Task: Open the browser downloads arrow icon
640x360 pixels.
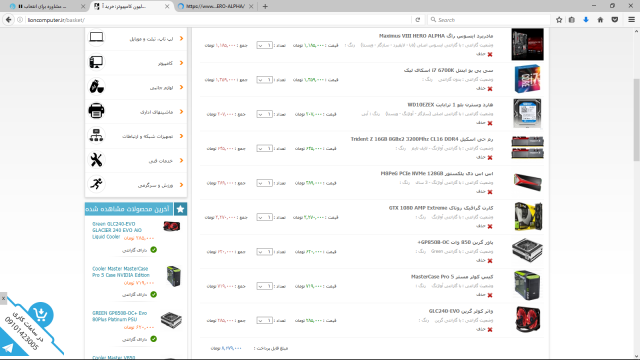Action: pyautogui.click(x=586, y=20)
